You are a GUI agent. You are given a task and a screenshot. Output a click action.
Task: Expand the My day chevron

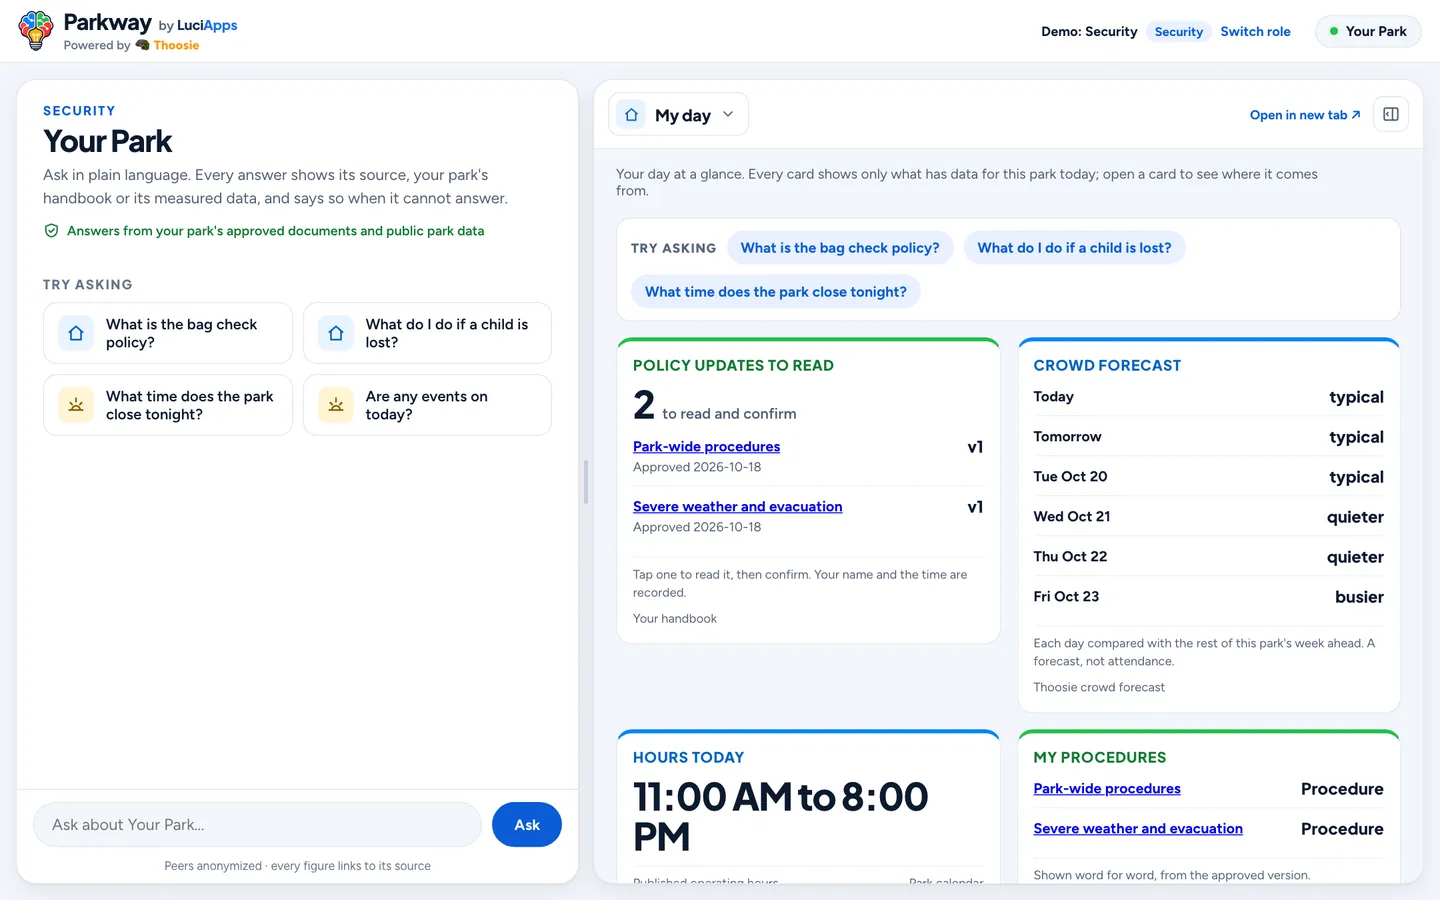(x=728, y=114)
